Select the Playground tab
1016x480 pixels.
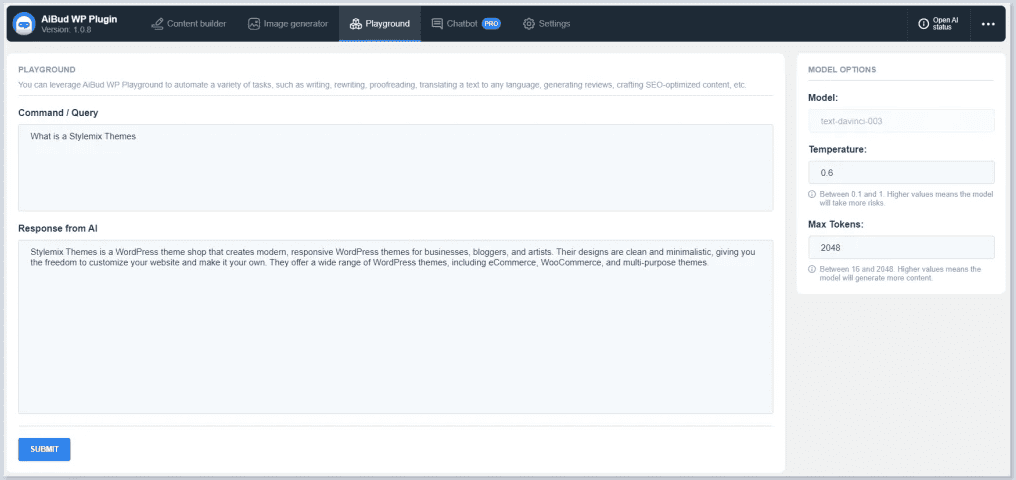coord(380,24)
